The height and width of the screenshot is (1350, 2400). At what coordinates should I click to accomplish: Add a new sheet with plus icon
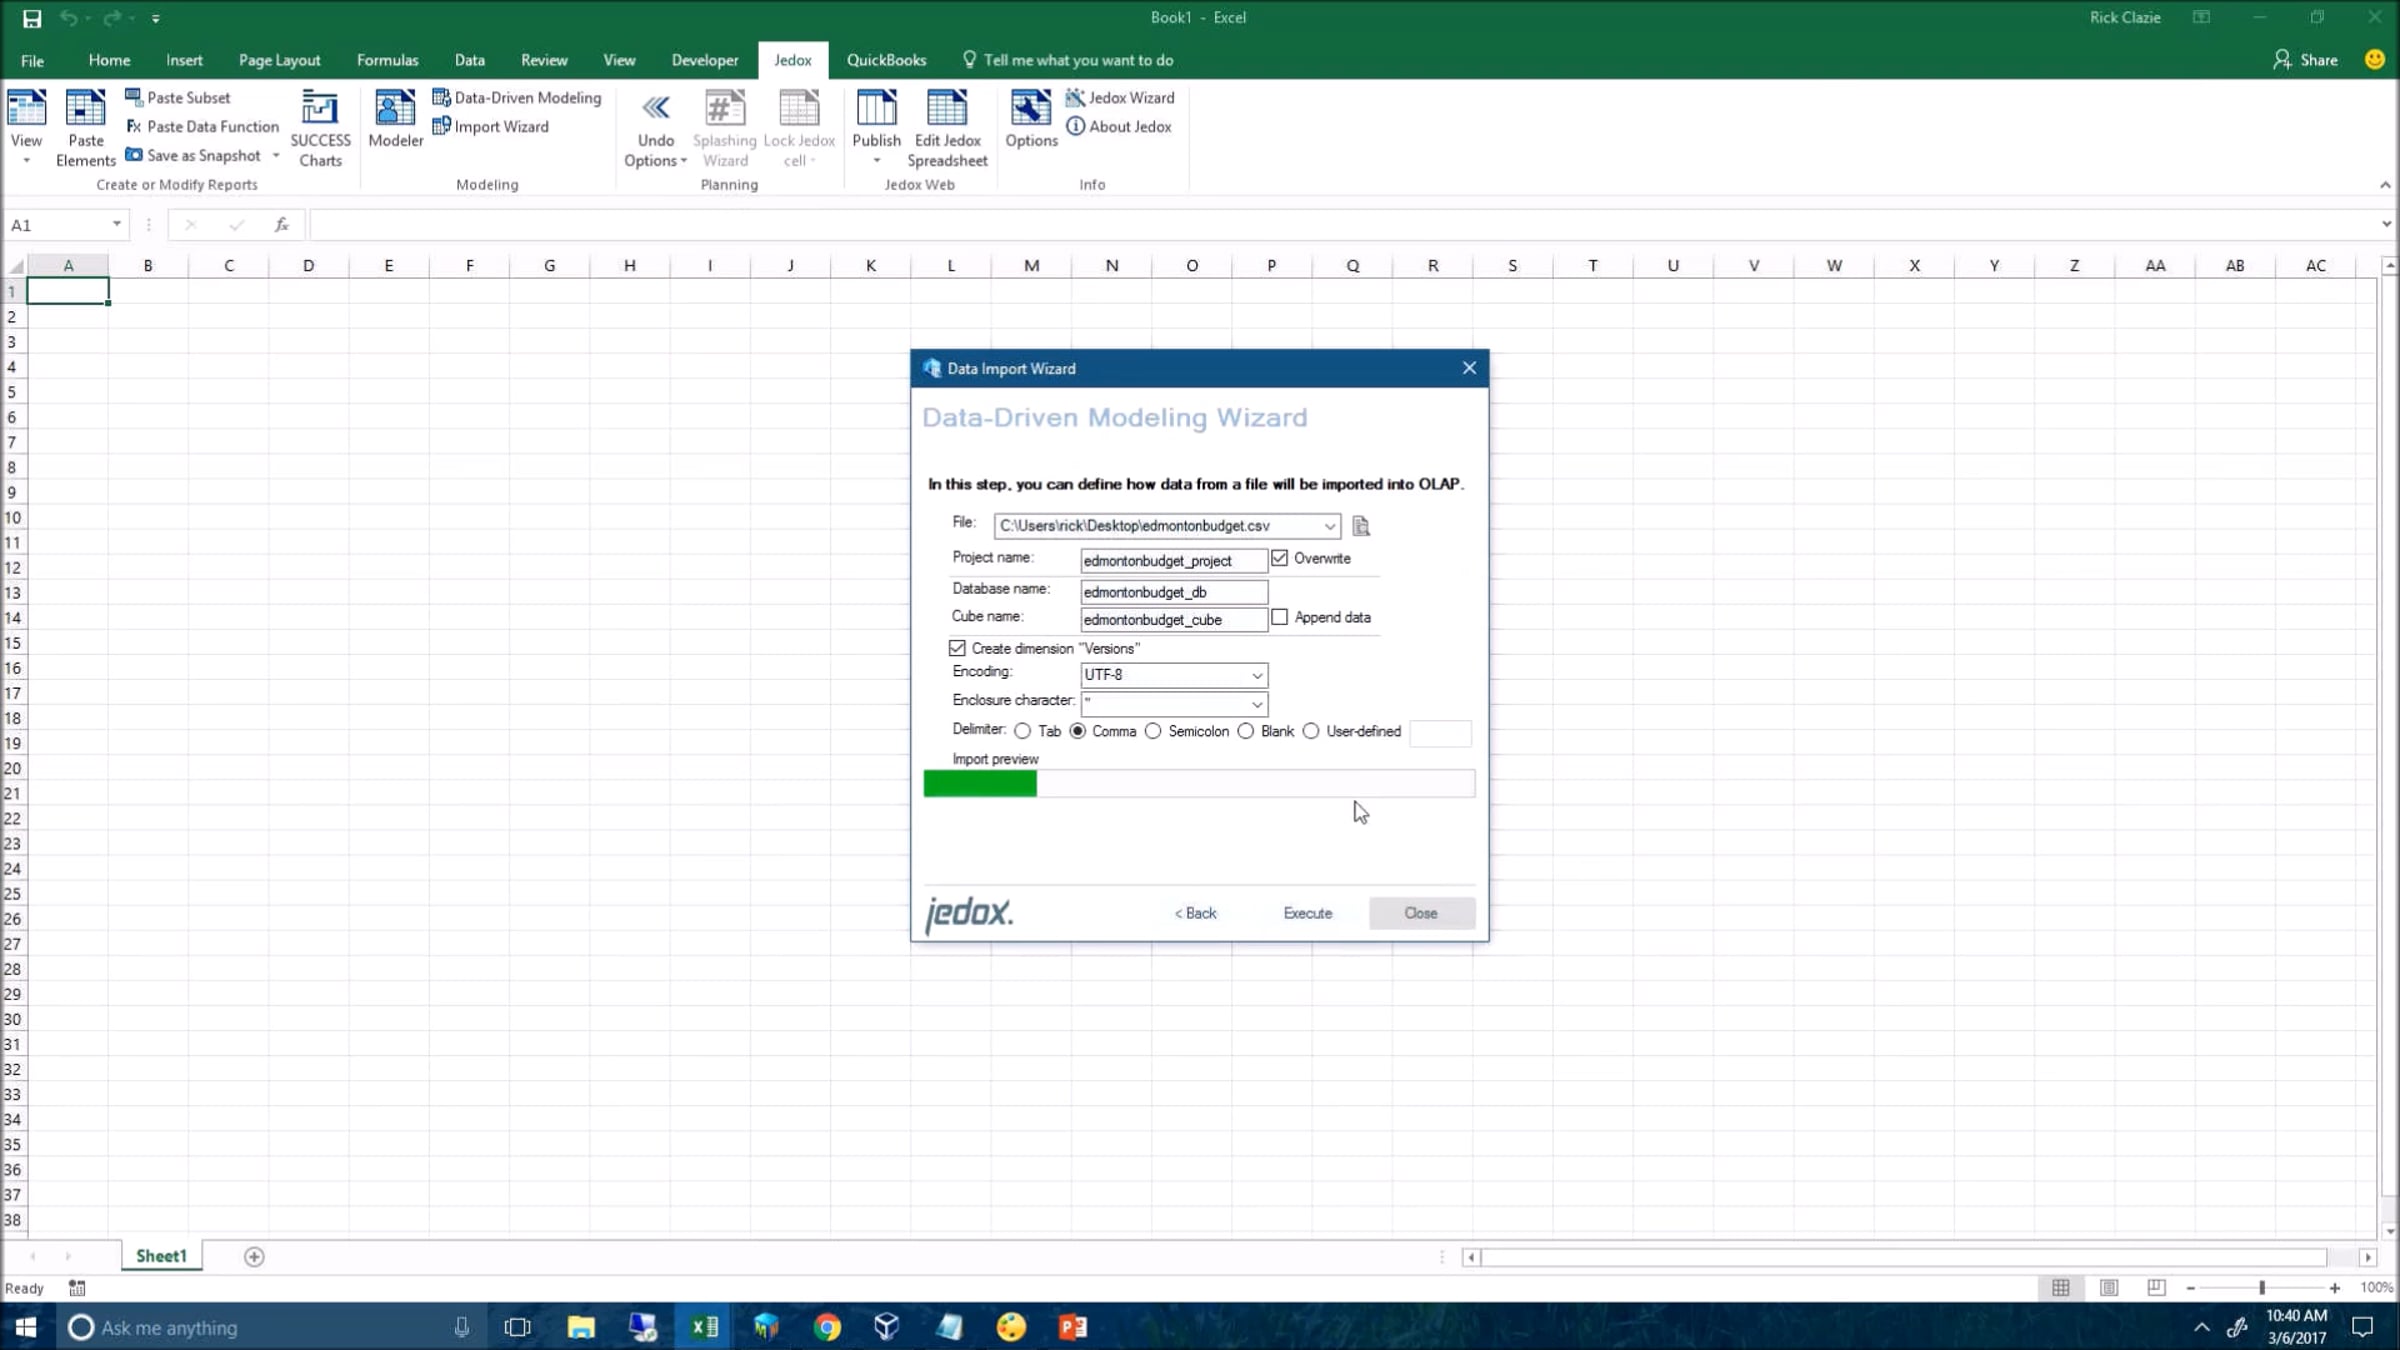[x=254, y=1256]
